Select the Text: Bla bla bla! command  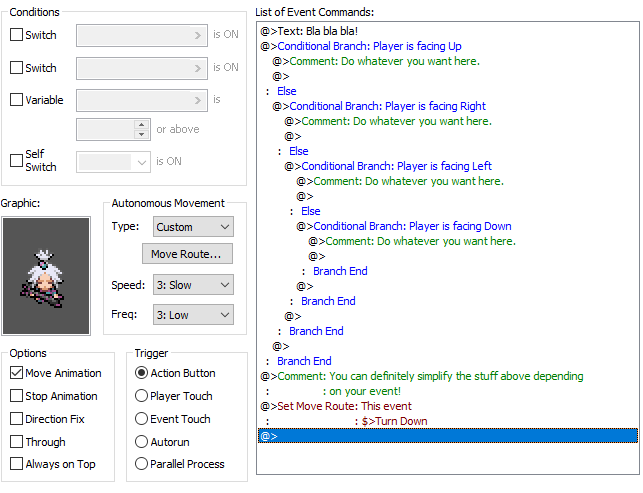(x=314, y=31)
